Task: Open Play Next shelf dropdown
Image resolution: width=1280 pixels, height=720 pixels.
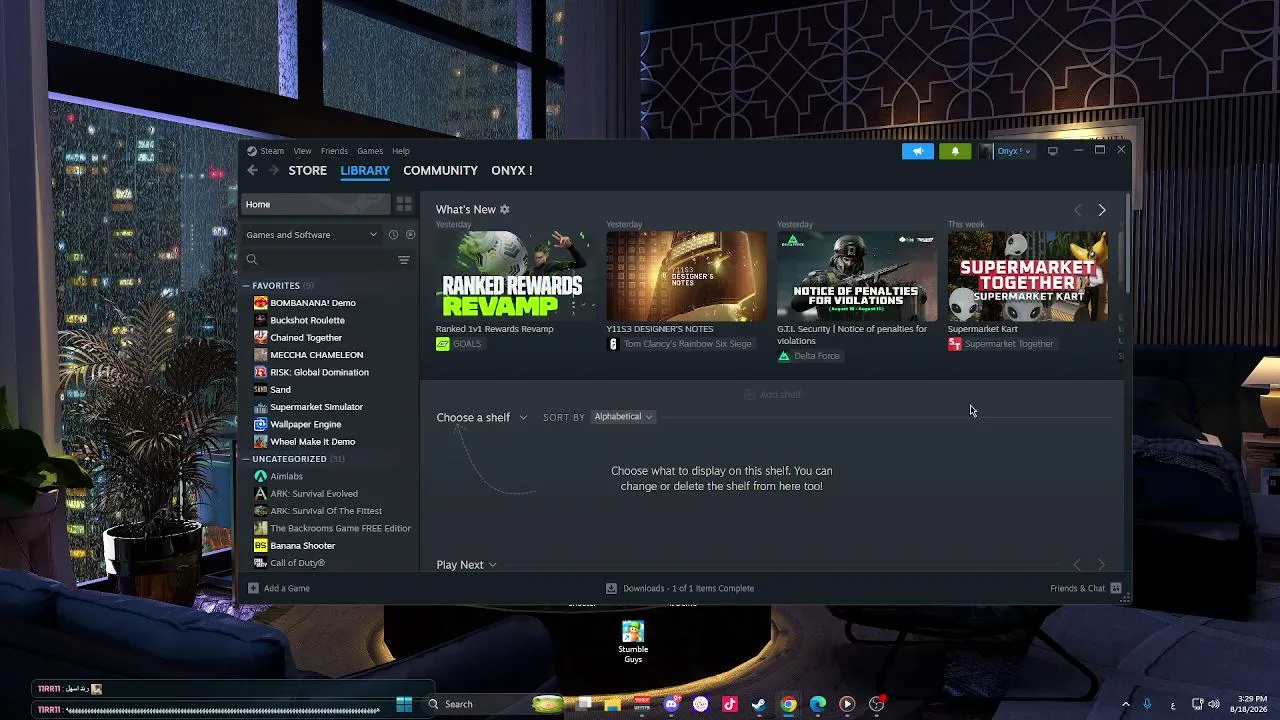Action: coord(466,565)
